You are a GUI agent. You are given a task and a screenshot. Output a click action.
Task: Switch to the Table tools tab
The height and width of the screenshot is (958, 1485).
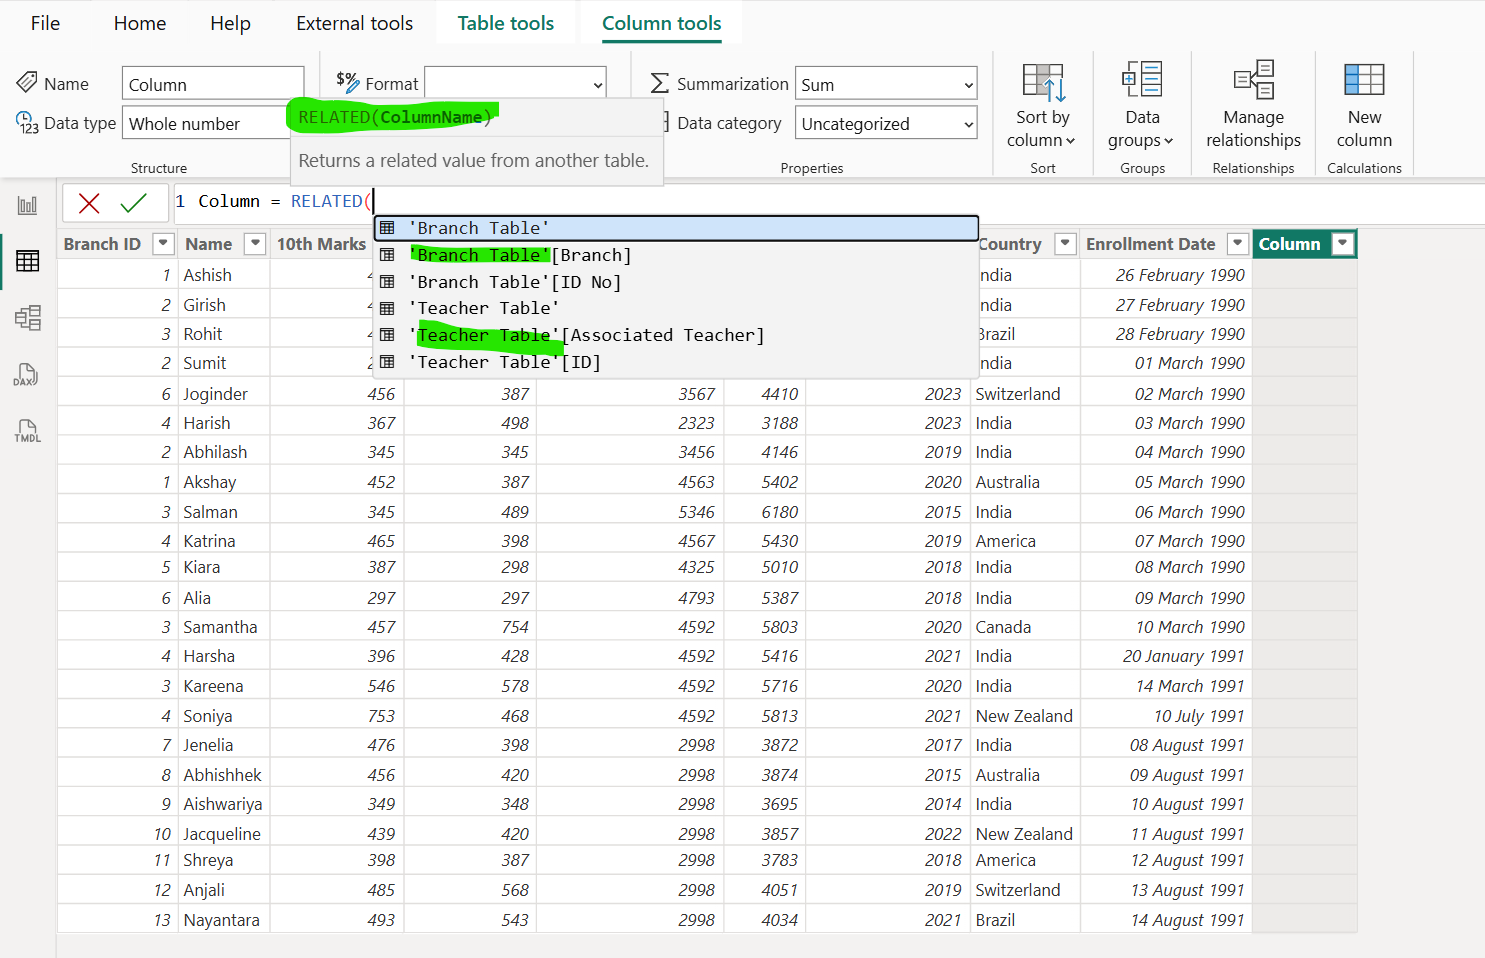tap(506, 22)
